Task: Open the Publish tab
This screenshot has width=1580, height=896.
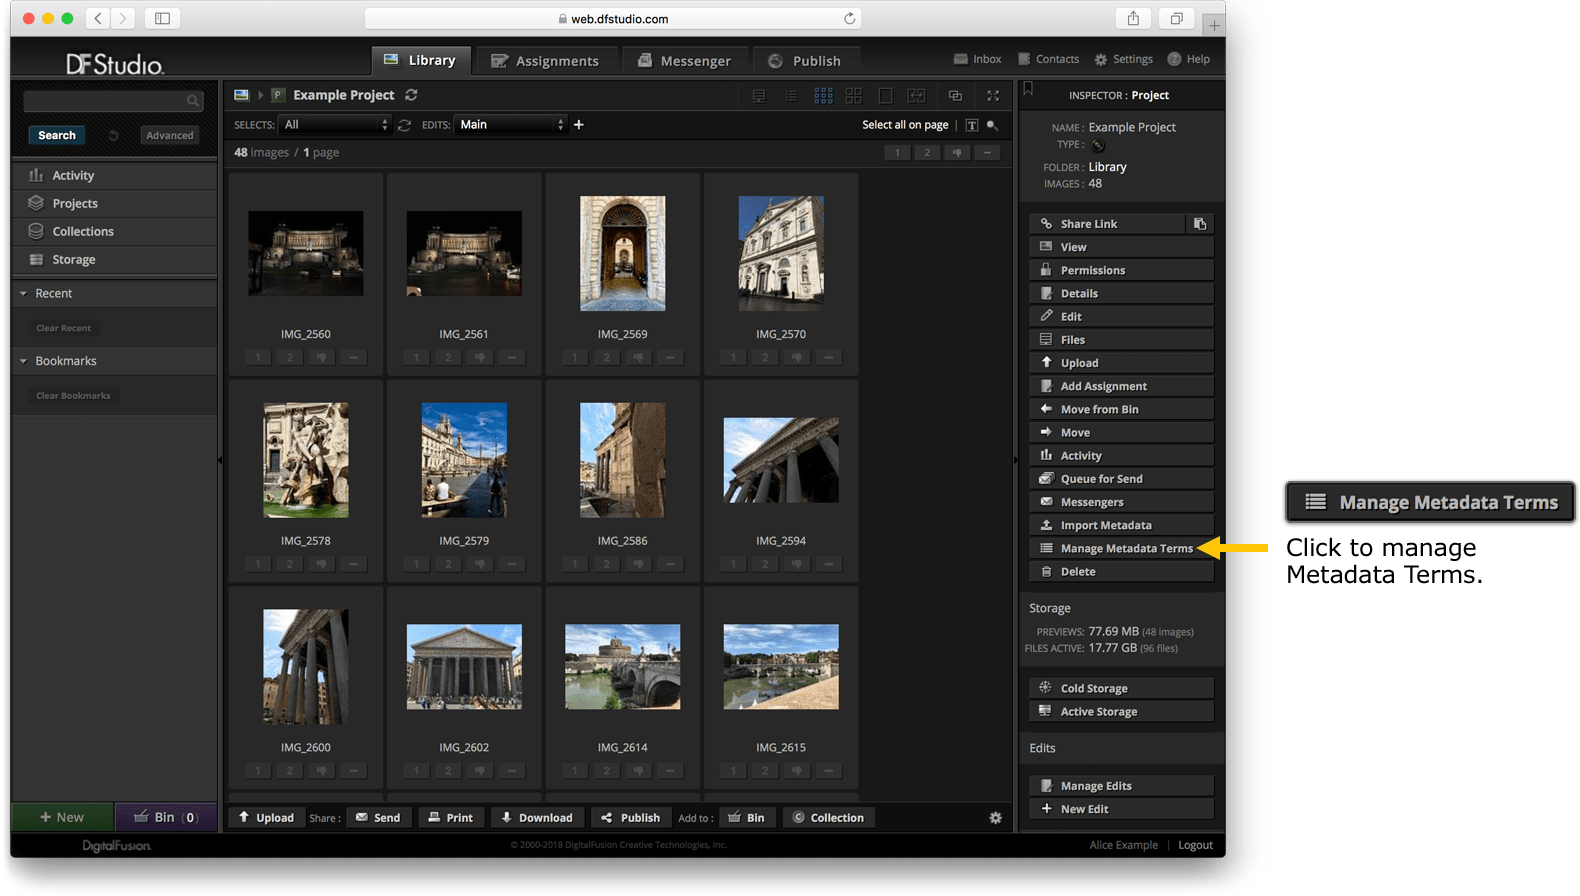Action: [x=805, y=61]
